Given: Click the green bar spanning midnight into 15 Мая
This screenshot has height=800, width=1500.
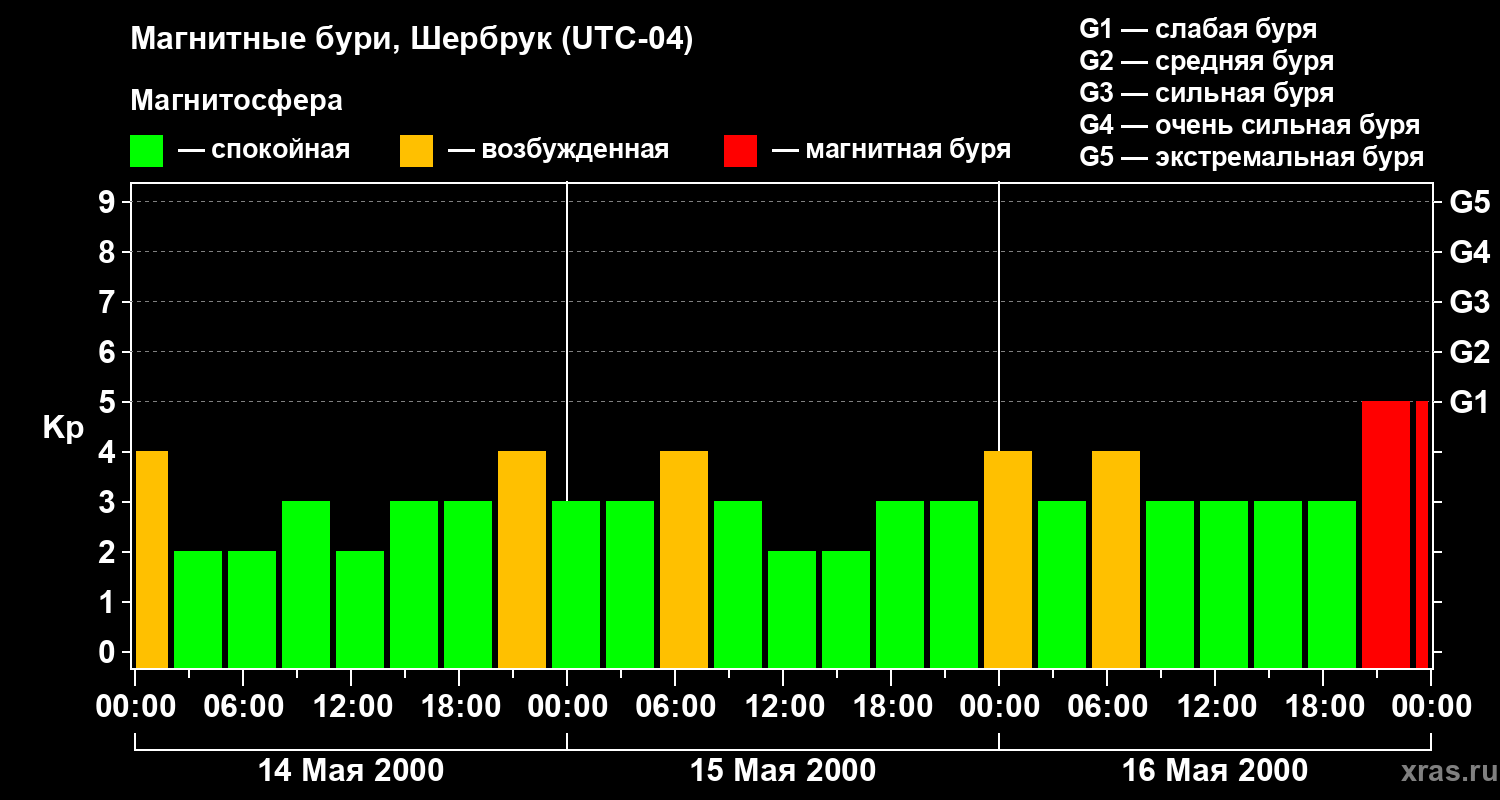Looking at the screenshot, I should (576, 585).
